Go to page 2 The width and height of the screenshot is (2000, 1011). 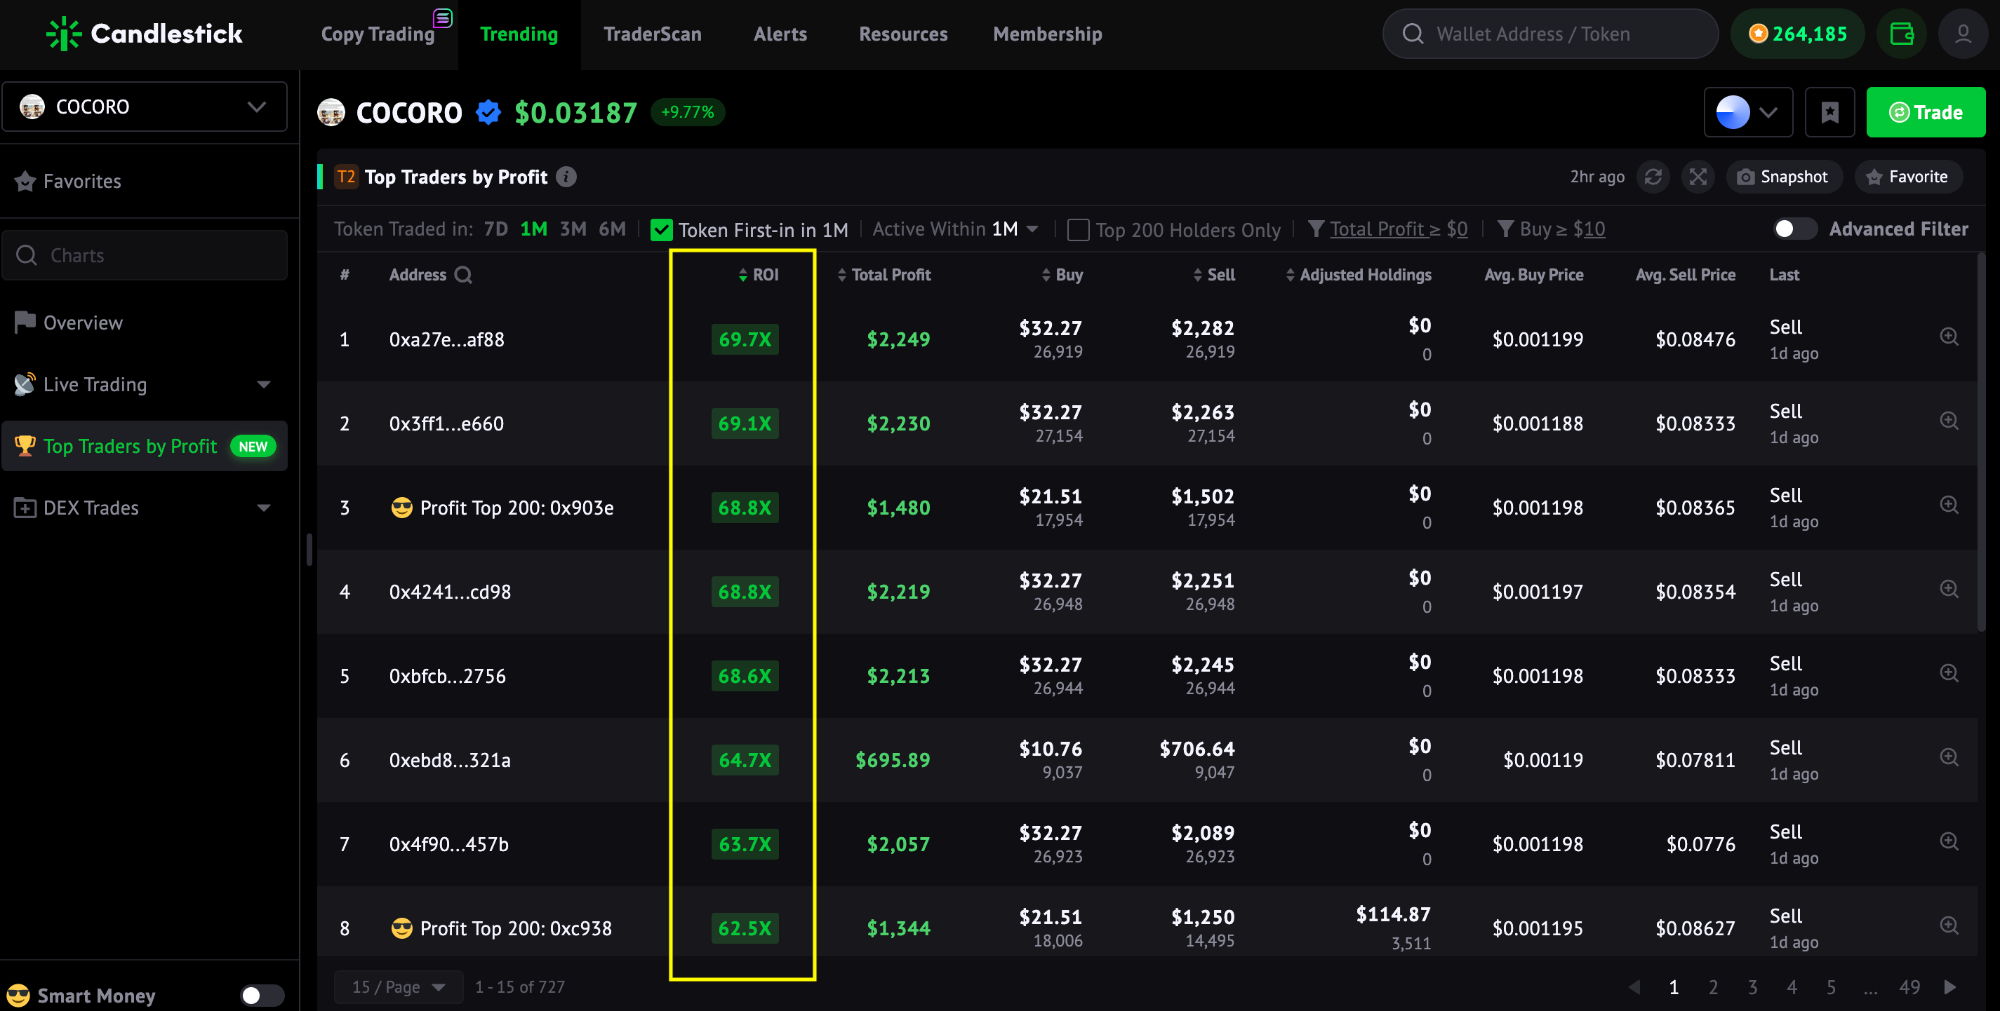tap(1713, 987)
